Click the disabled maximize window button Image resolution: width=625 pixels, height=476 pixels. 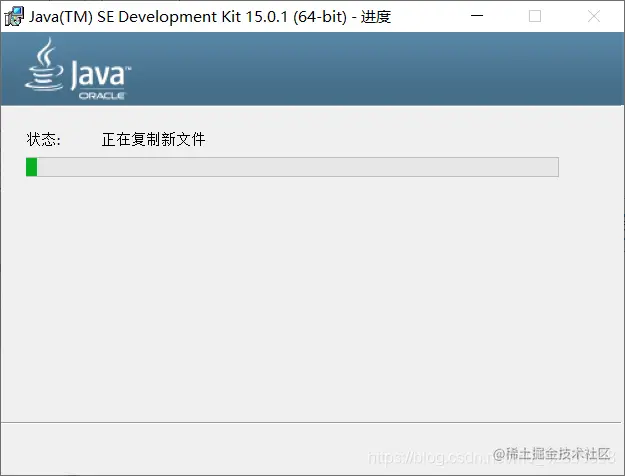(x=535, y=16)
